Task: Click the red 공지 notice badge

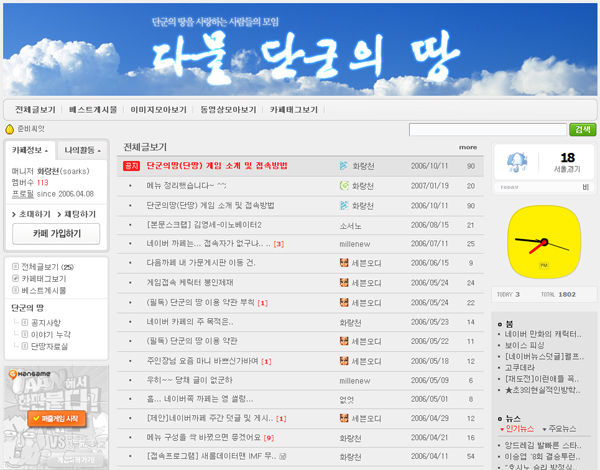Action: [131, 166]
